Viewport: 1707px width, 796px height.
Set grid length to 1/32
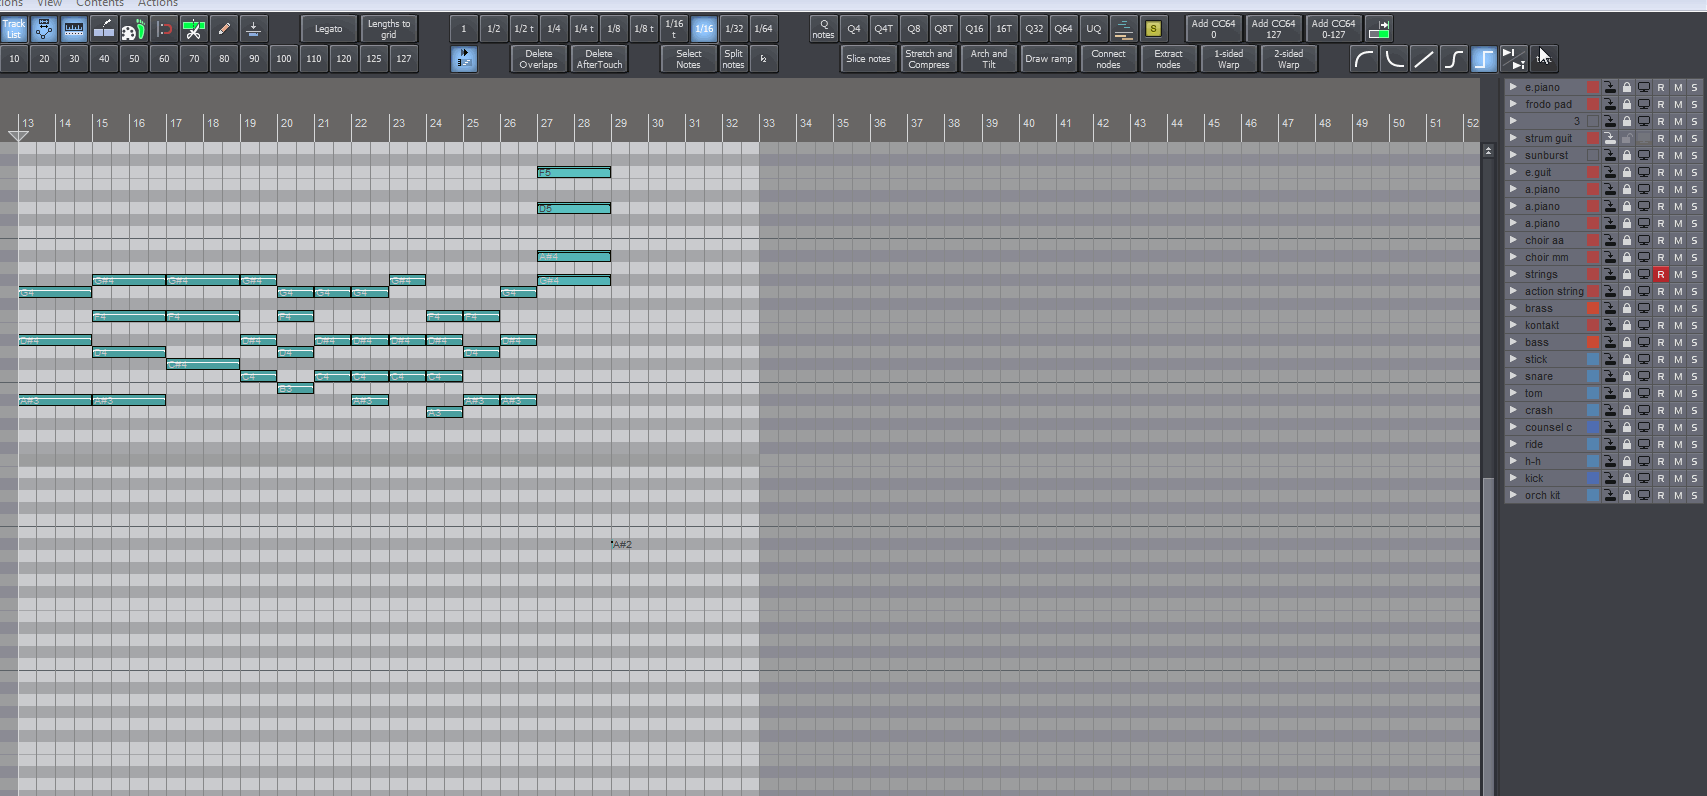coord(734,29)
